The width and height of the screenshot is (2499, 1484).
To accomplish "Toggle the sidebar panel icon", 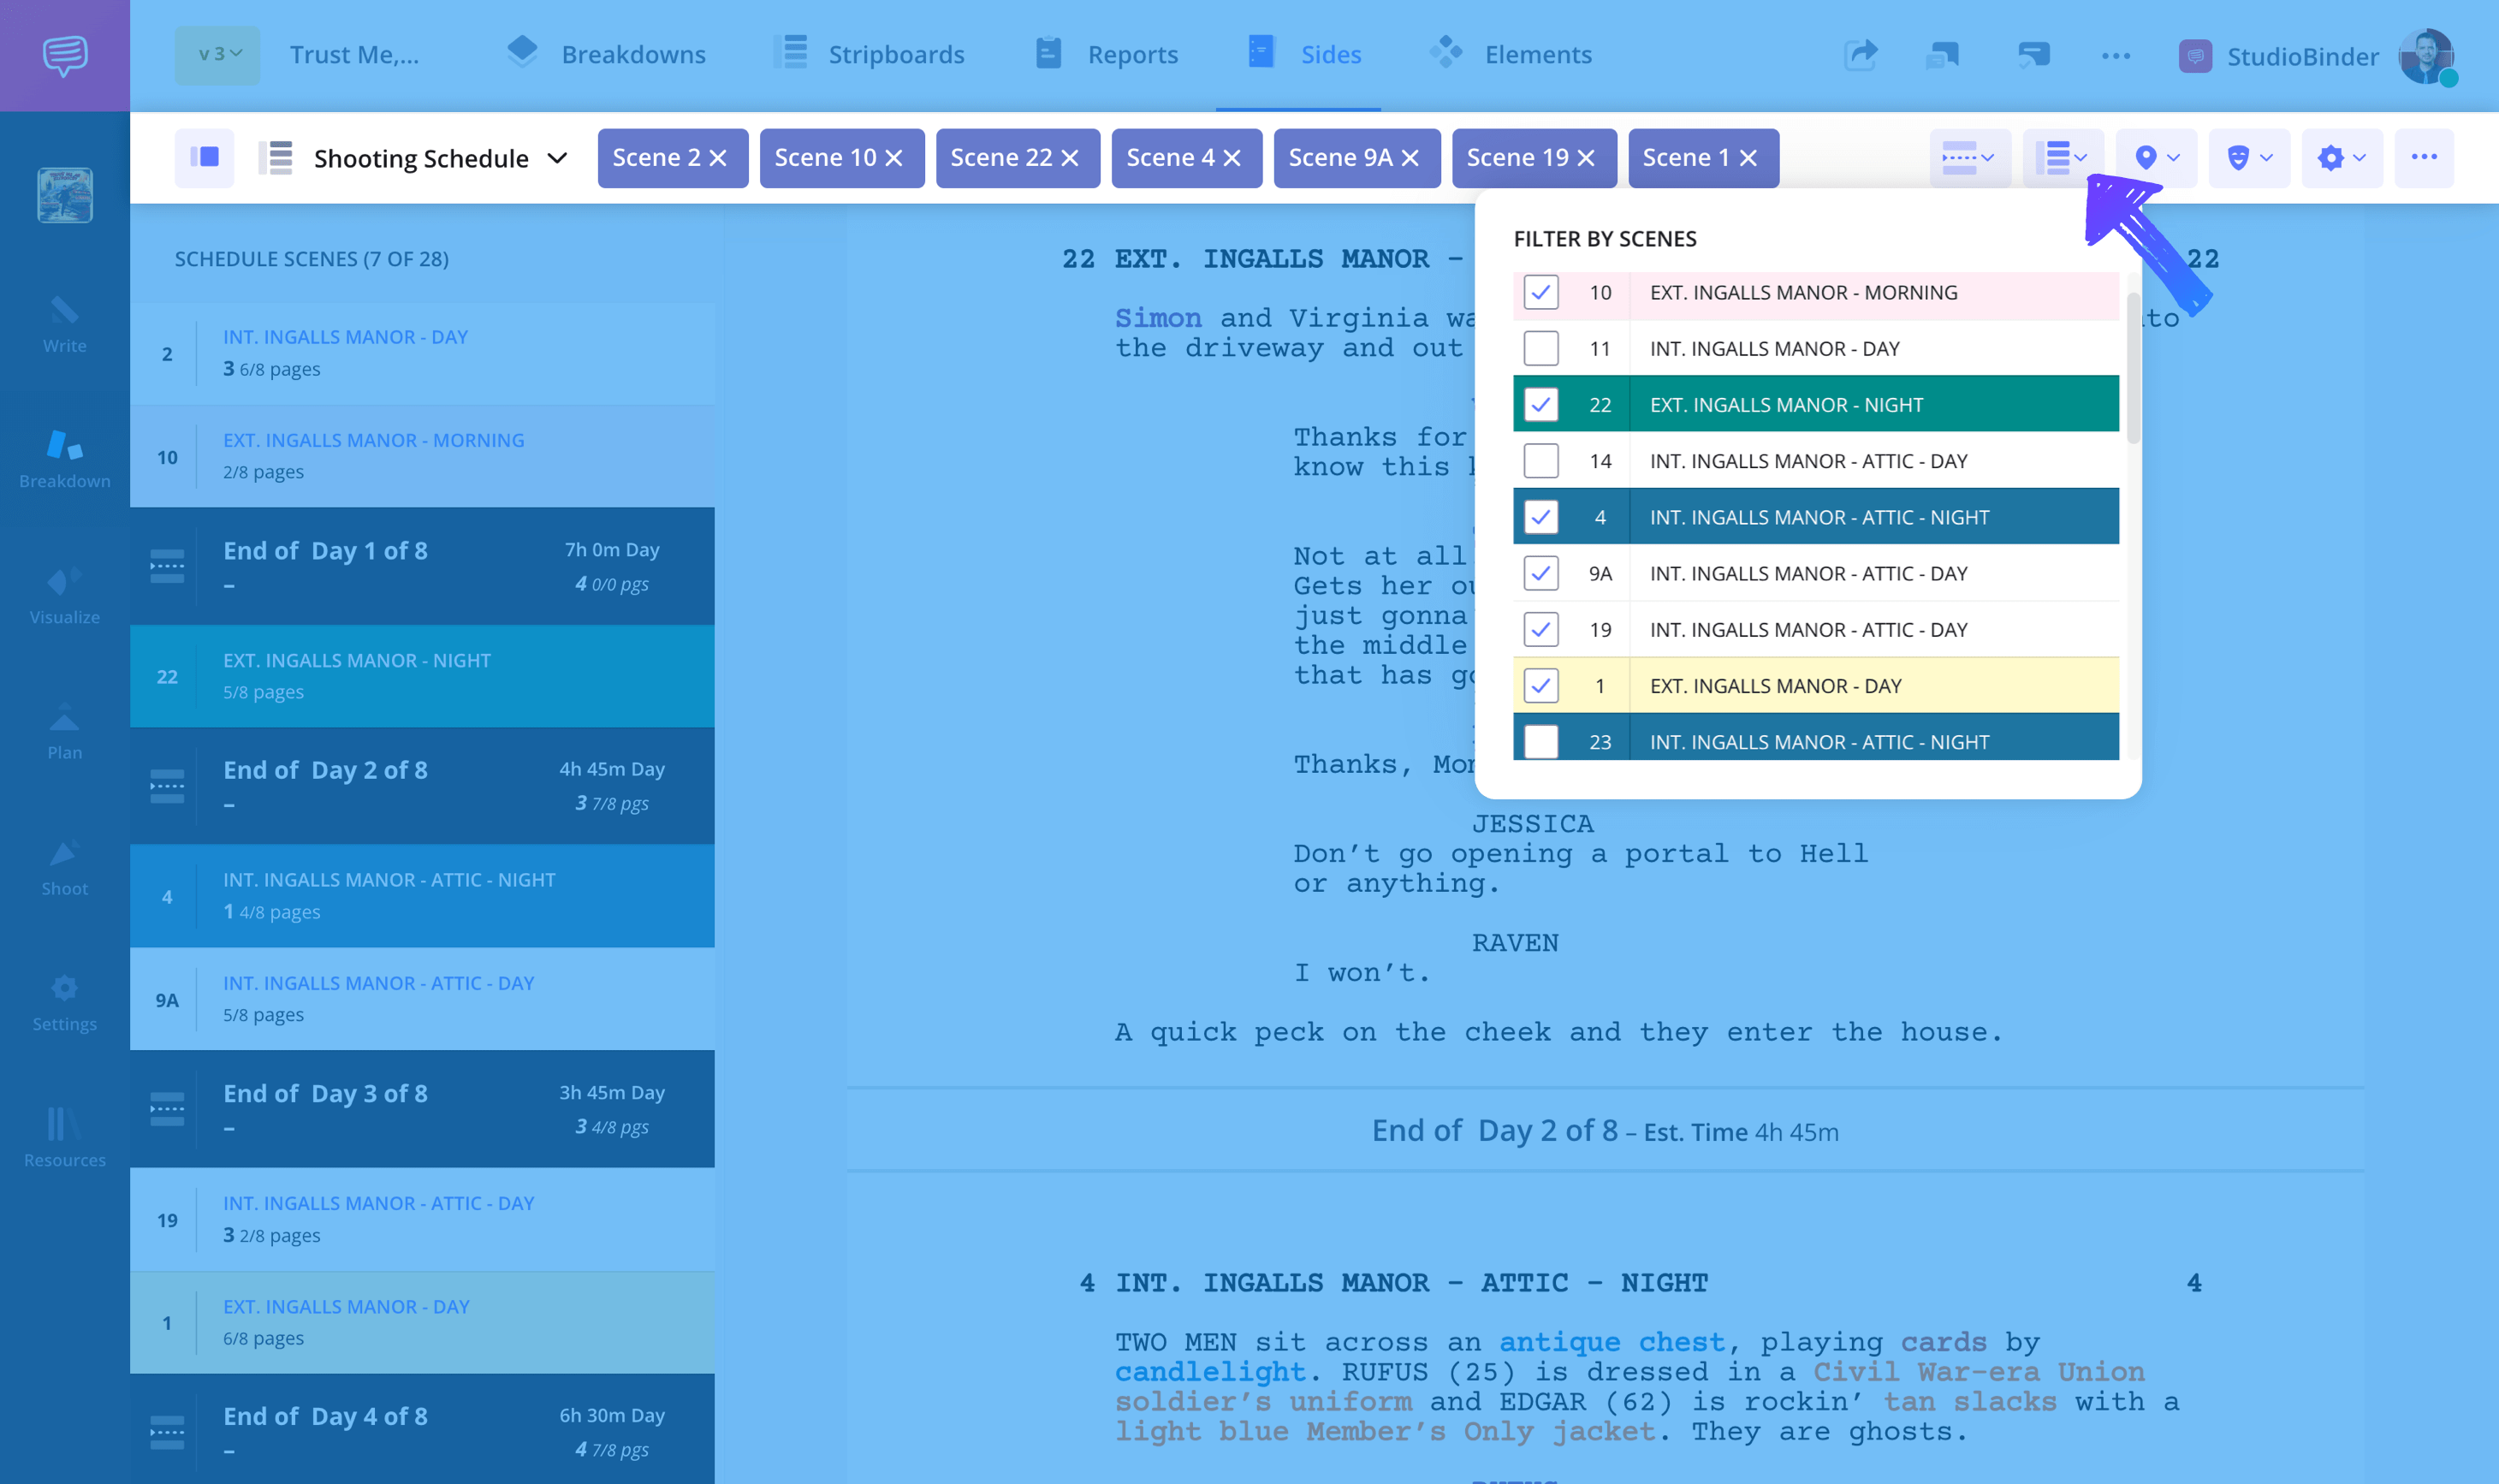I will pyautogui.click(x=205, y=157).
